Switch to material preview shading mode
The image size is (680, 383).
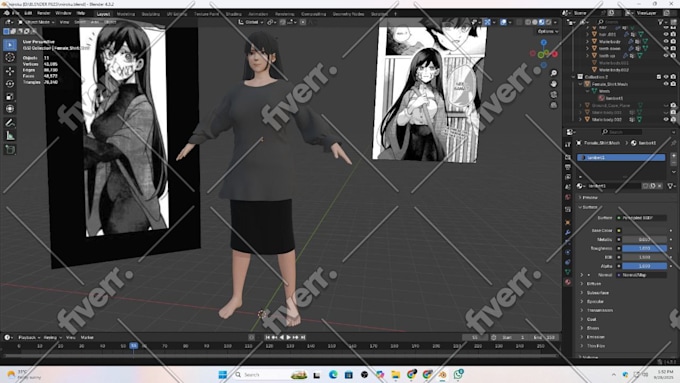point(542,22)
